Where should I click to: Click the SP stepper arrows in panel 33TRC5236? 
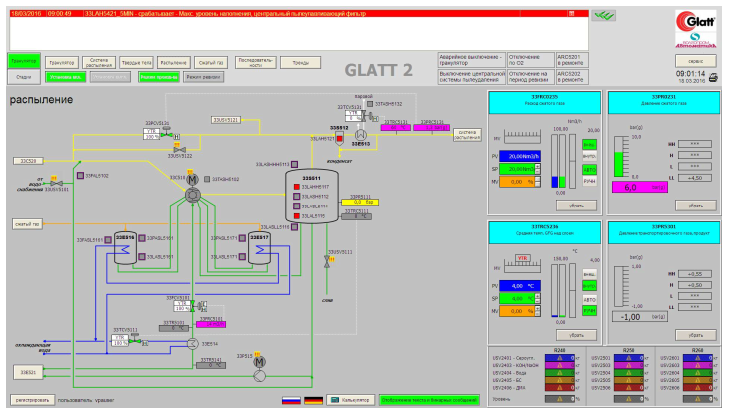[538, 298]
